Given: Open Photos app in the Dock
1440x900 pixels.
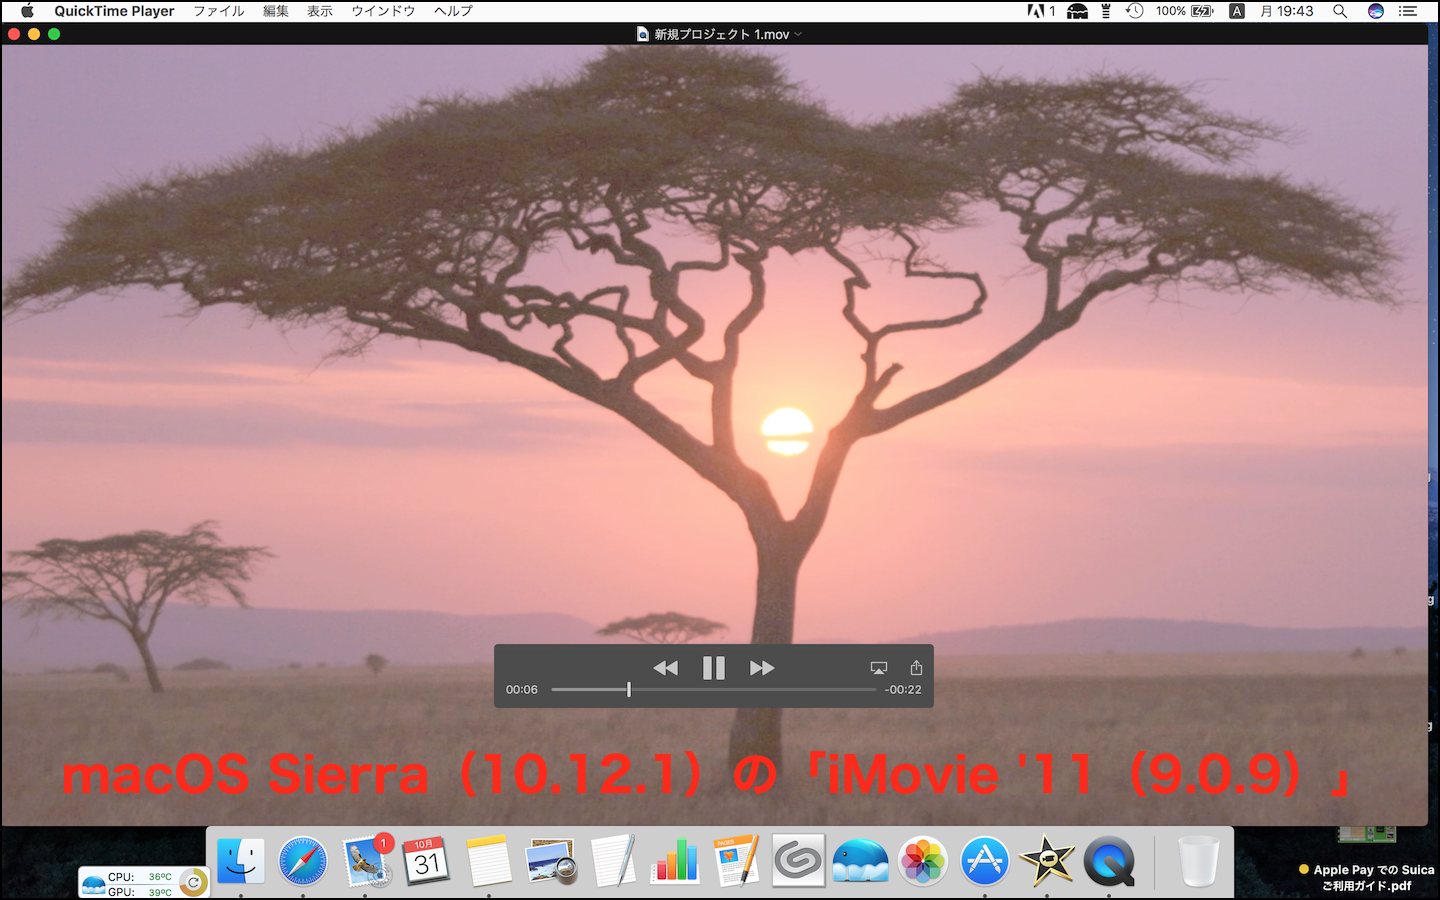Looking at the screenshot, I should [923, 860].
